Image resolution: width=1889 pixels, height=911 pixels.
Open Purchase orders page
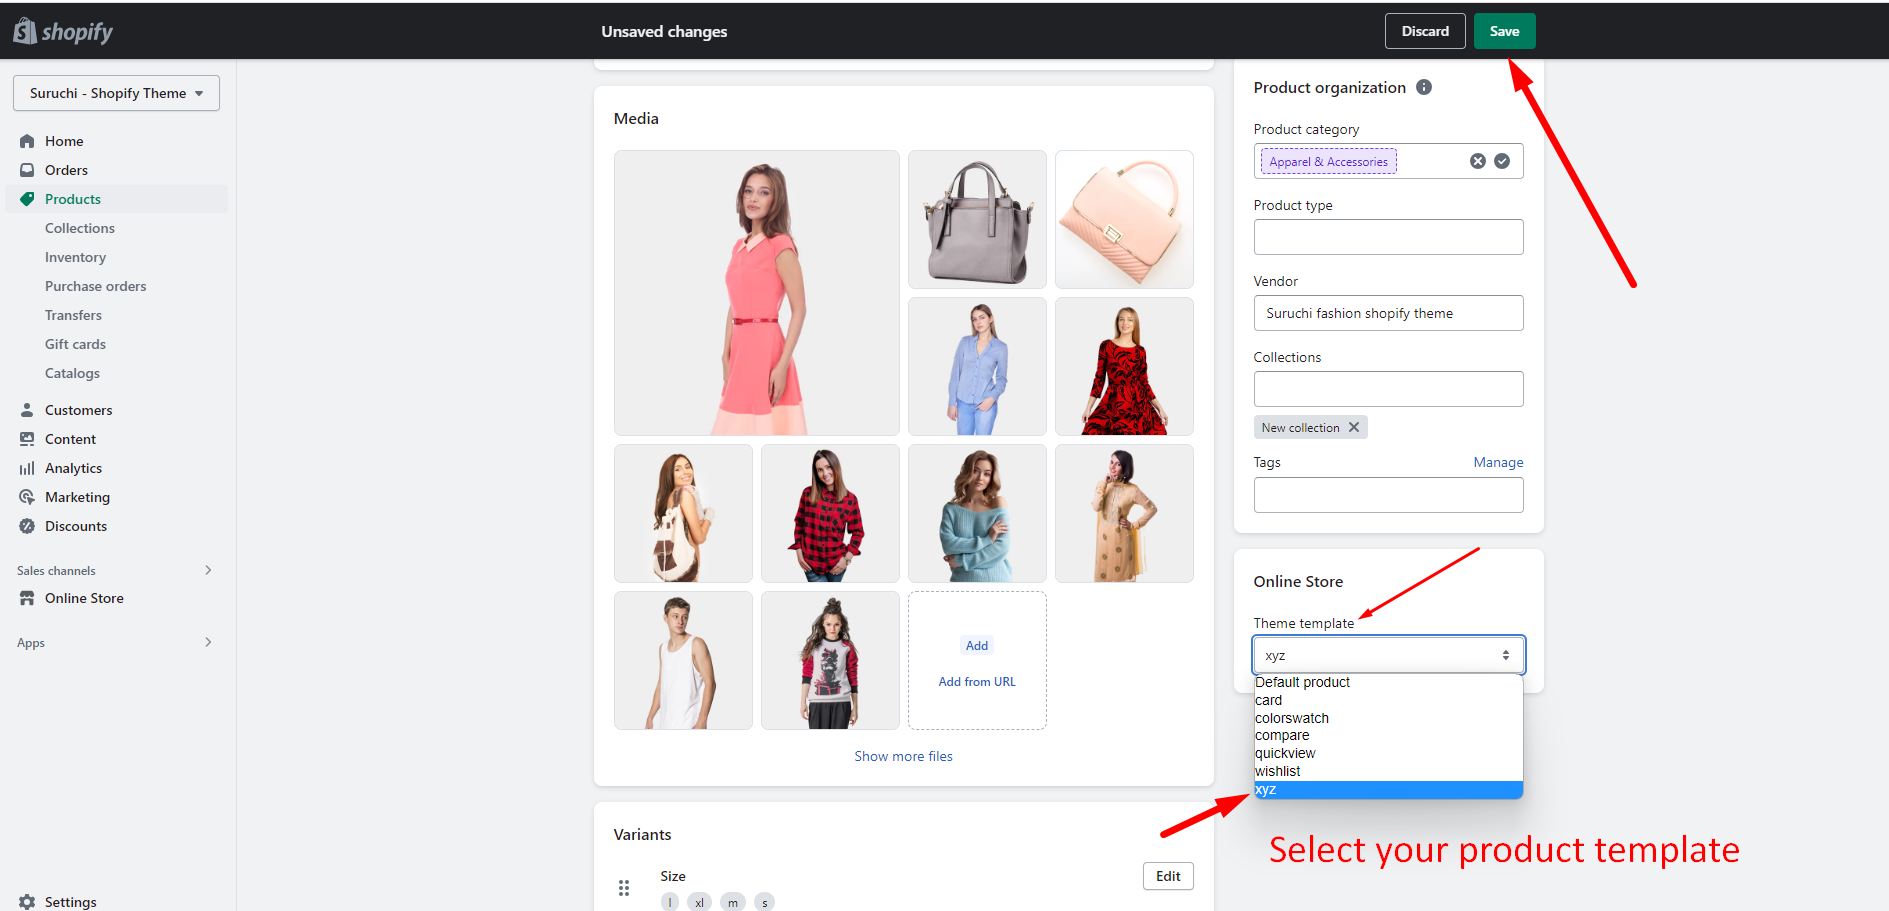(95, 286)
